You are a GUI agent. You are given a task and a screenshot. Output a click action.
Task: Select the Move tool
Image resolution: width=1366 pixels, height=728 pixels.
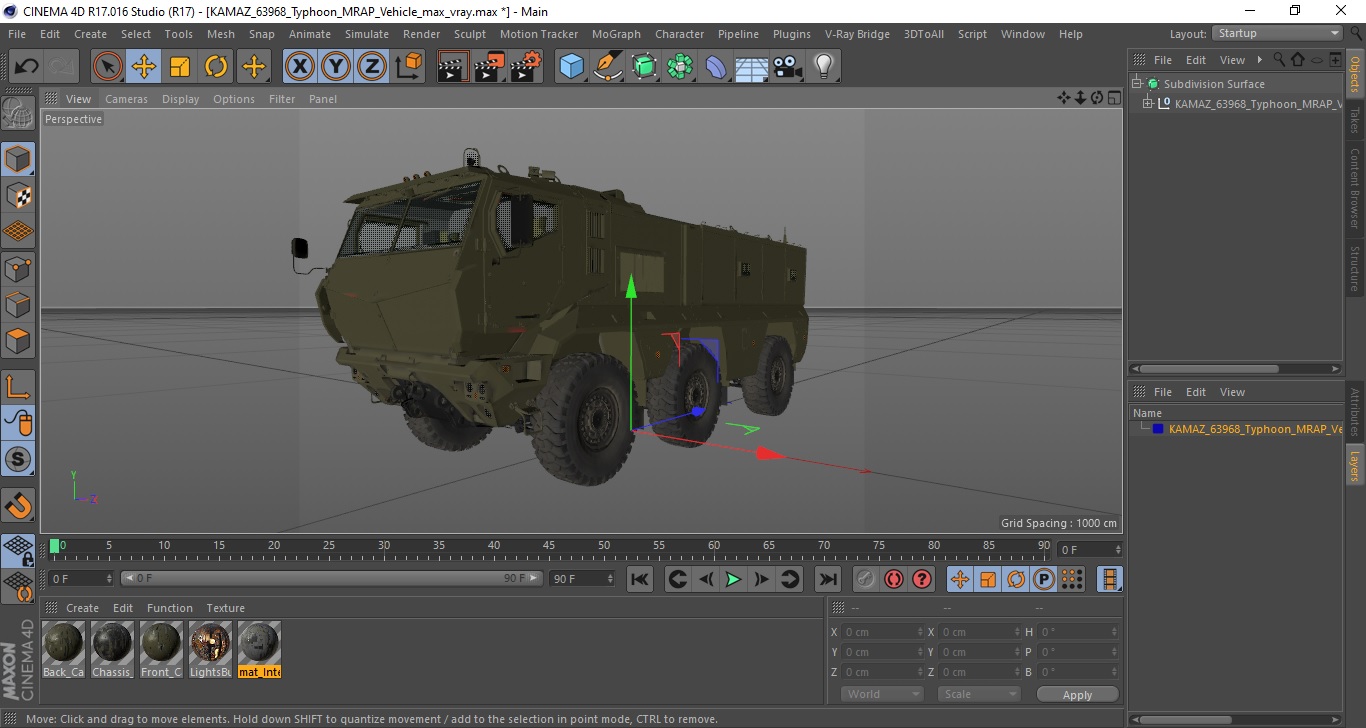[x=144, y=67]
